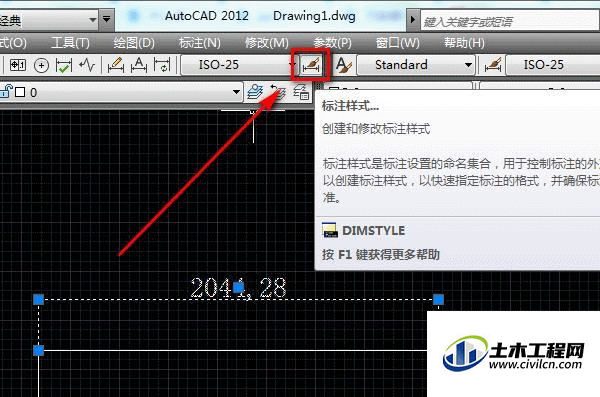
Task: Click the layer 0 color square
Action: (20, 92)
